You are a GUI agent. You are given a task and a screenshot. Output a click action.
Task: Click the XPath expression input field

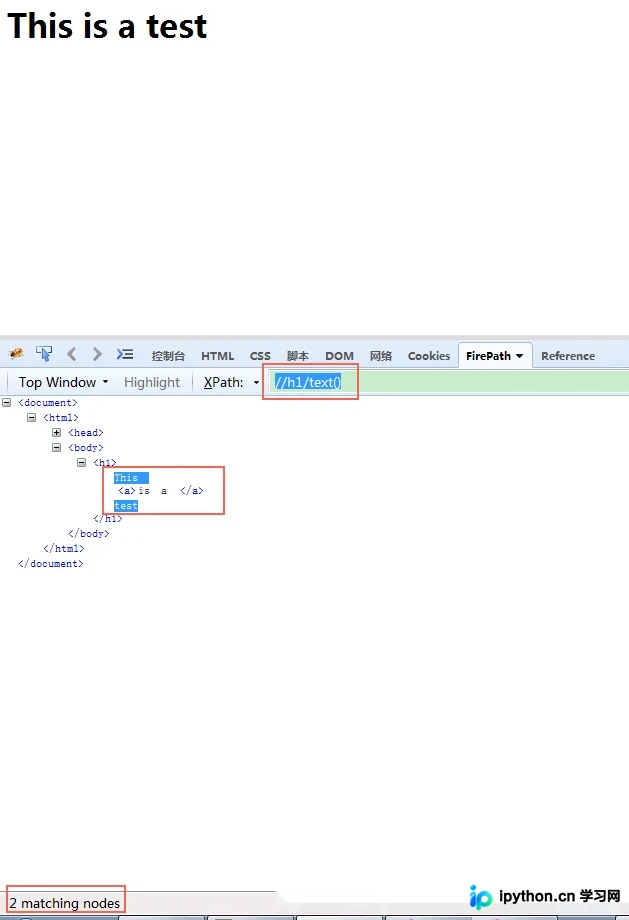449,382
